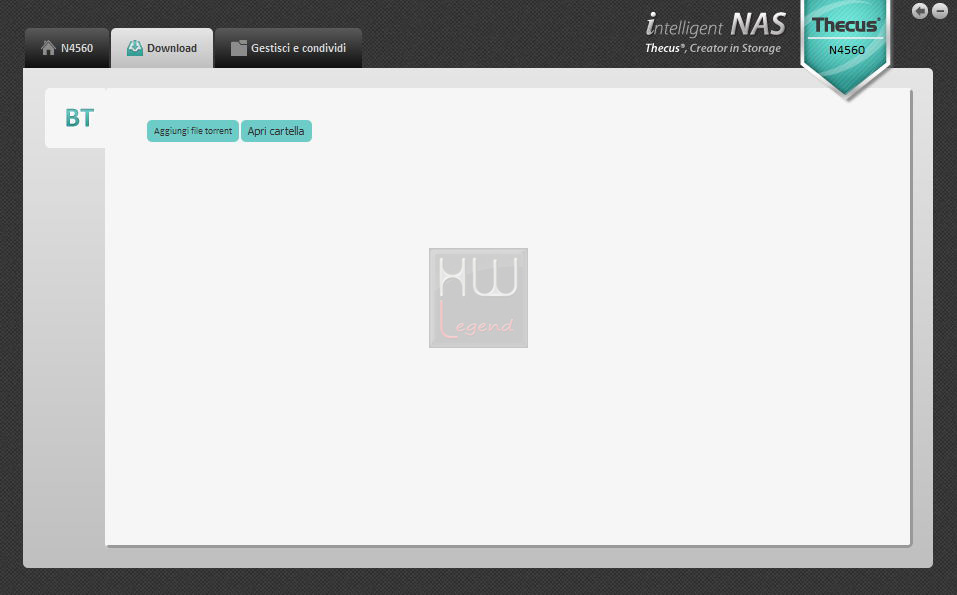
Task: Click the Aggiungi file torrent button
Action: pyautogui.click(x=193, y=131)
